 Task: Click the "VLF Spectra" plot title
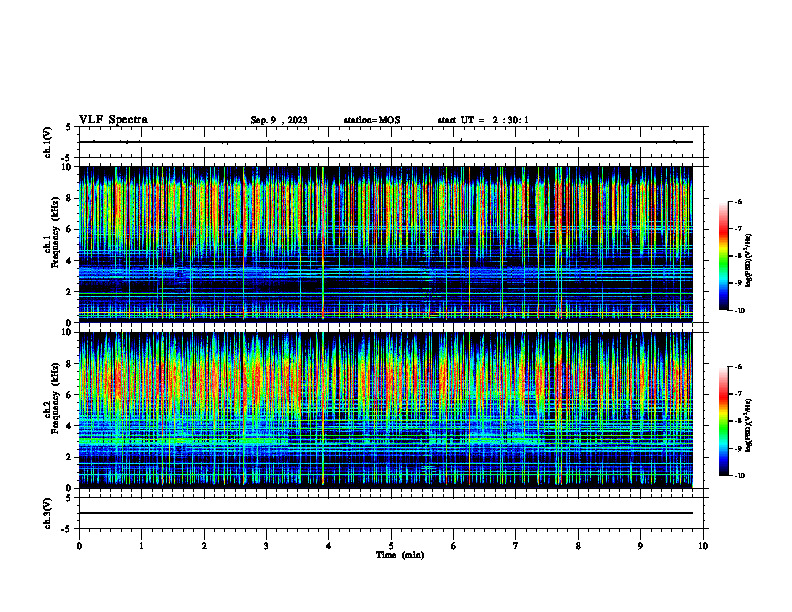[113, 120]
